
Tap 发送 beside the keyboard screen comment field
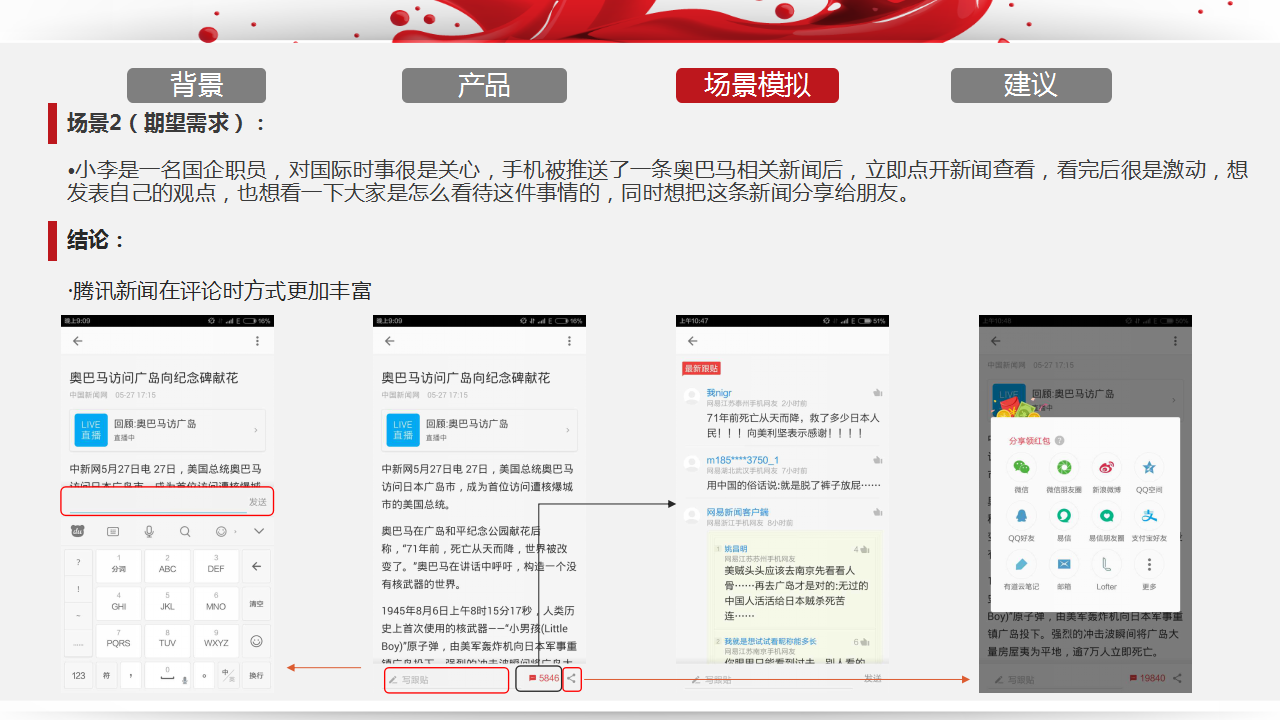coord(258,502)
